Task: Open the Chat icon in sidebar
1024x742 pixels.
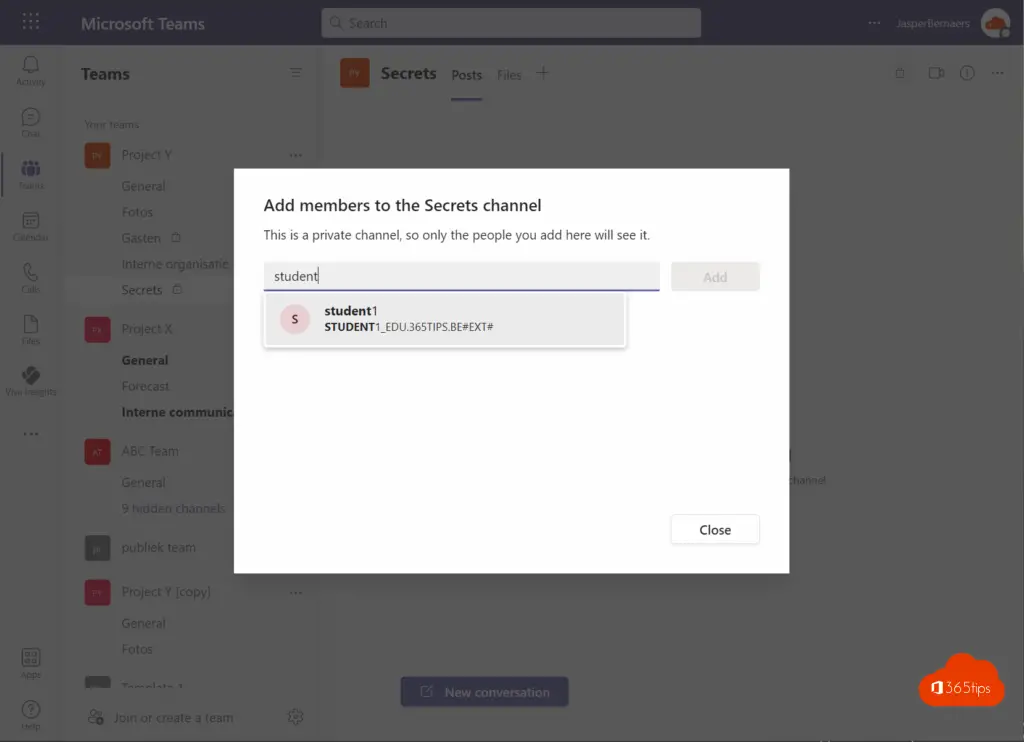Action: tap(31, 122)
